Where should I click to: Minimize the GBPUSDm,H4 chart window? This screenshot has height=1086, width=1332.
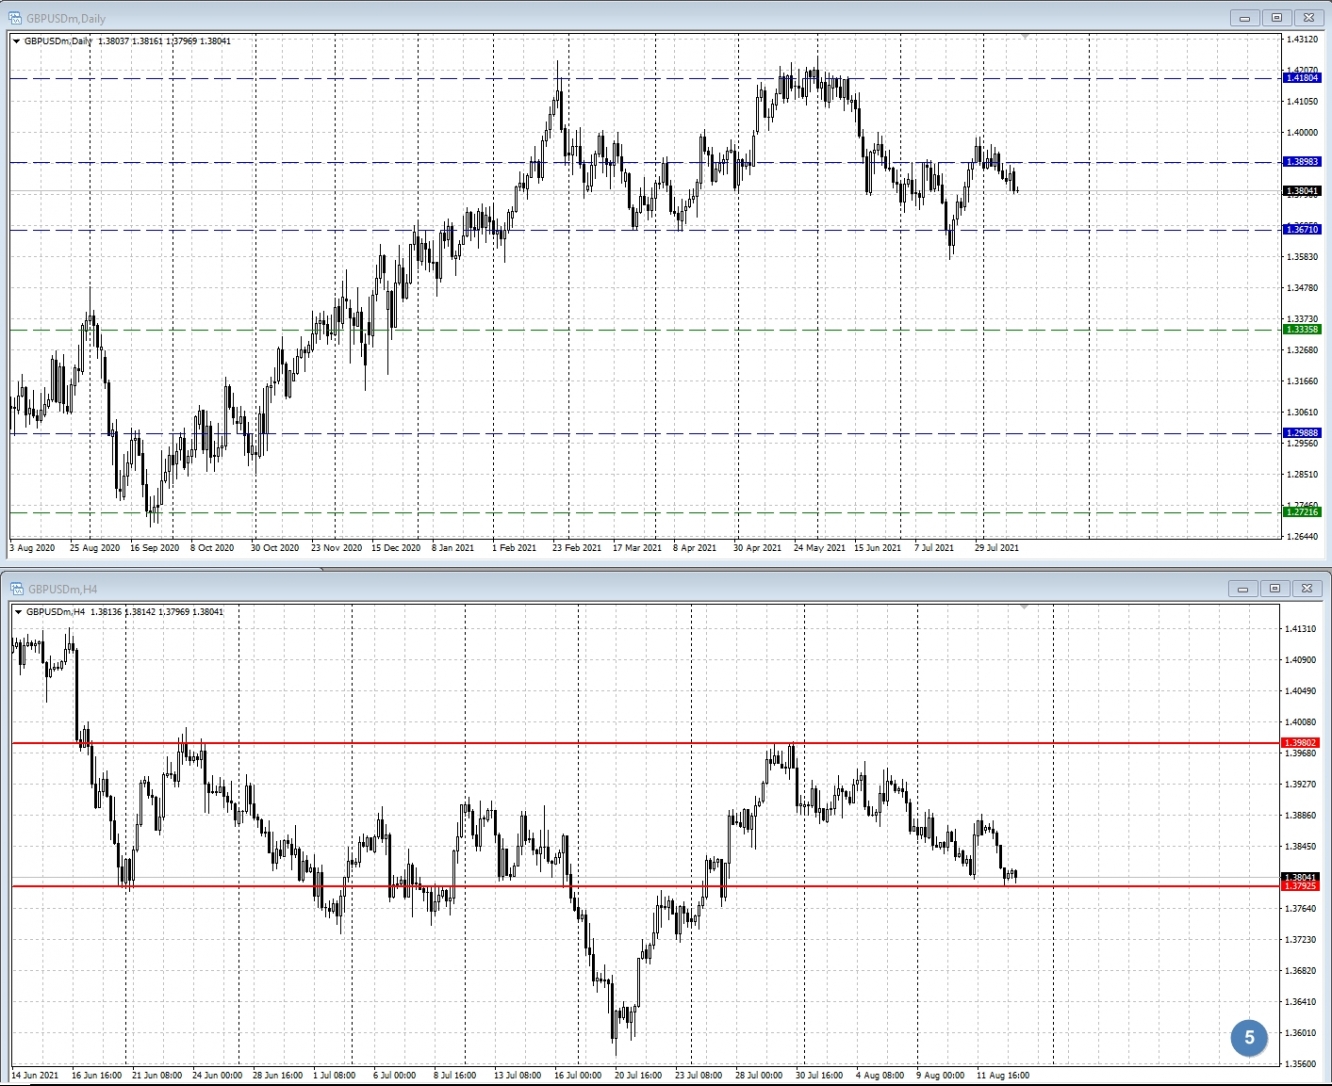click(1245, 588)
